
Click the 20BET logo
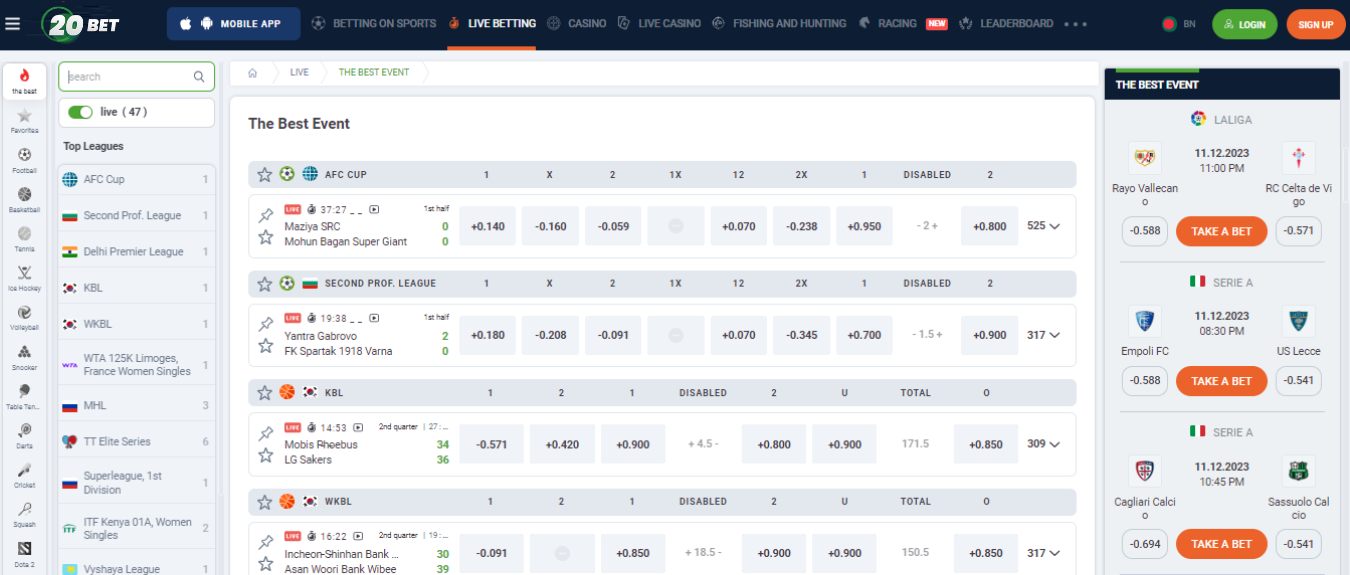[x=81, y=23]
